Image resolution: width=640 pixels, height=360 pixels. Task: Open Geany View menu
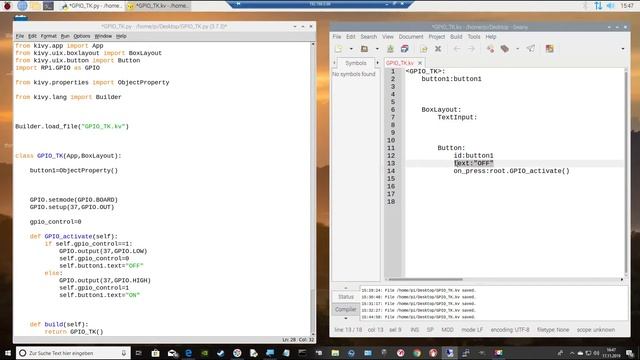coord(388,37)
